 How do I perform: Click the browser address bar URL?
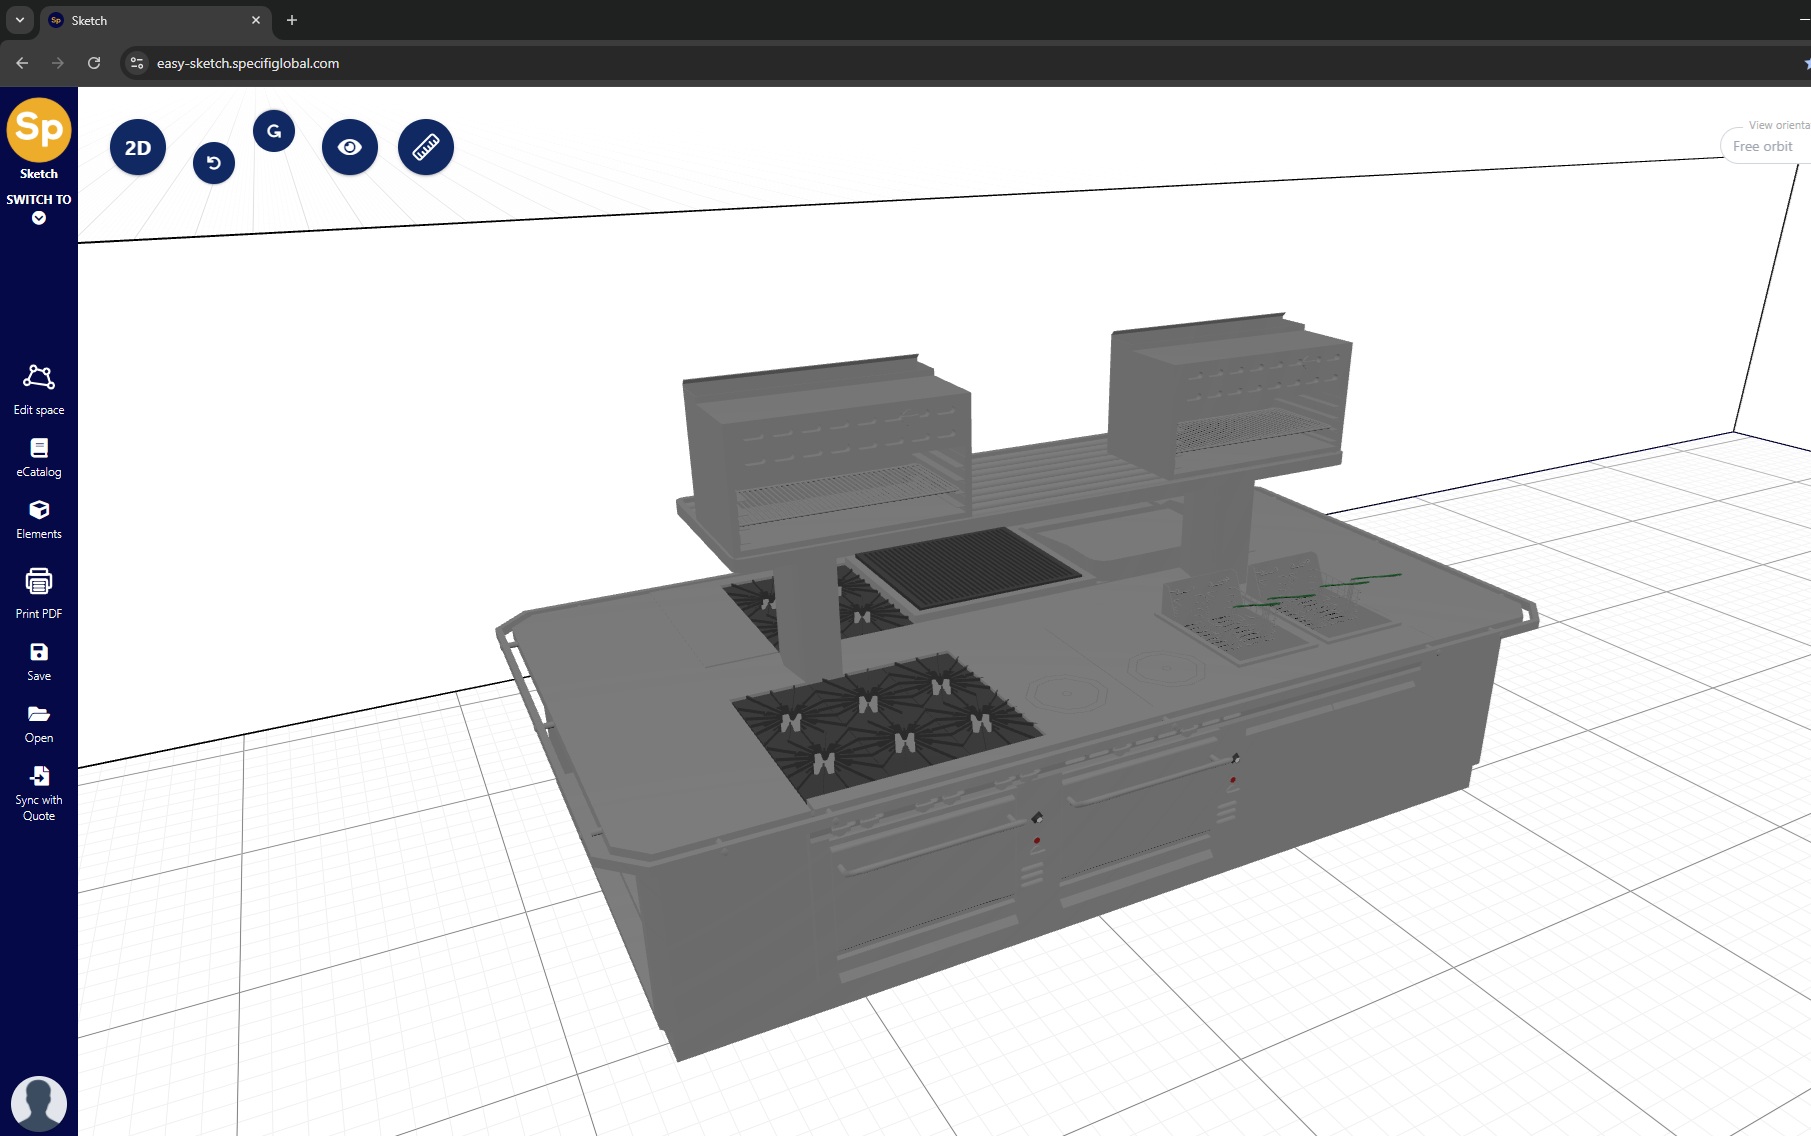248,63
